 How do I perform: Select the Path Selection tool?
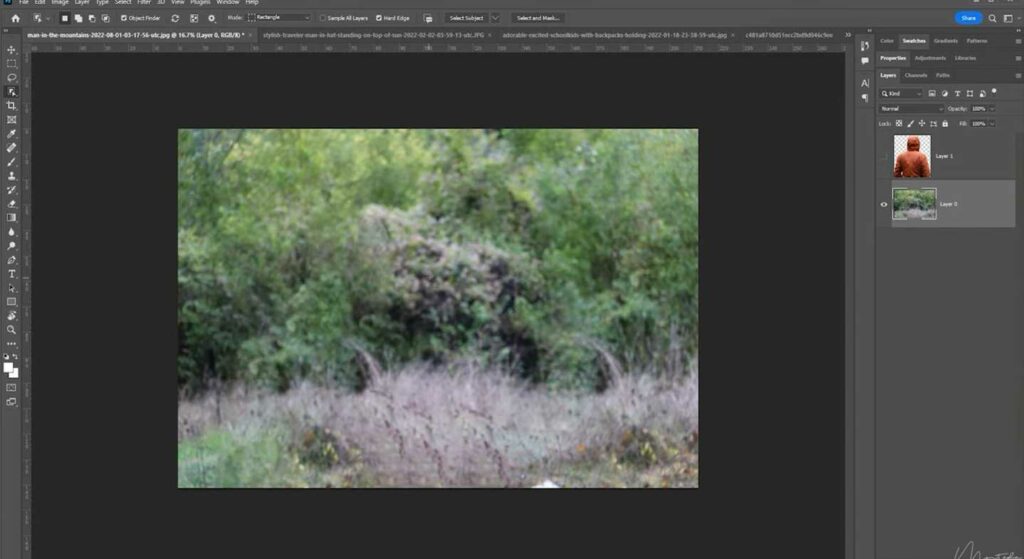(11, 288)
